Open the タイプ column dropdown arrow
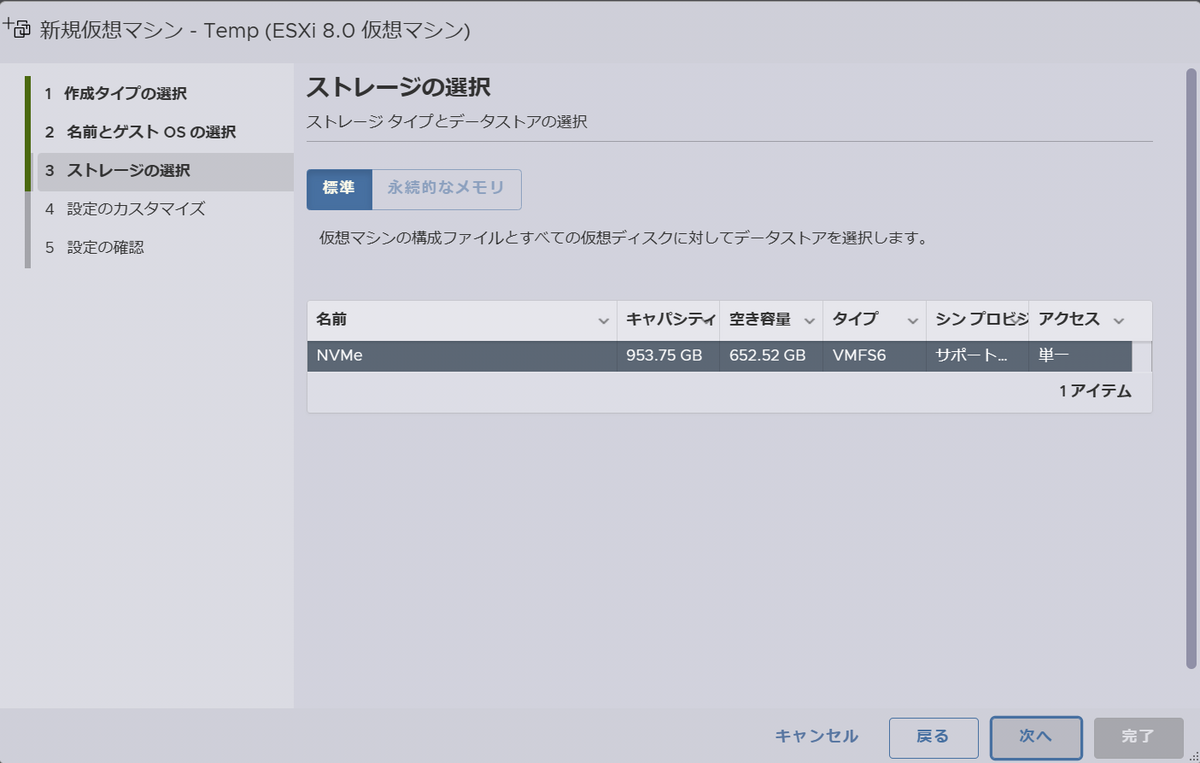 click(x=912, y=321)
